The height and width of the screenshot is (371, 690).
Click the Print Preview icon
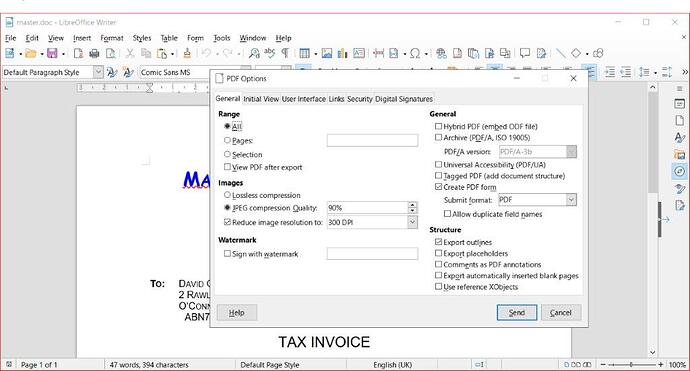point(110,53)
